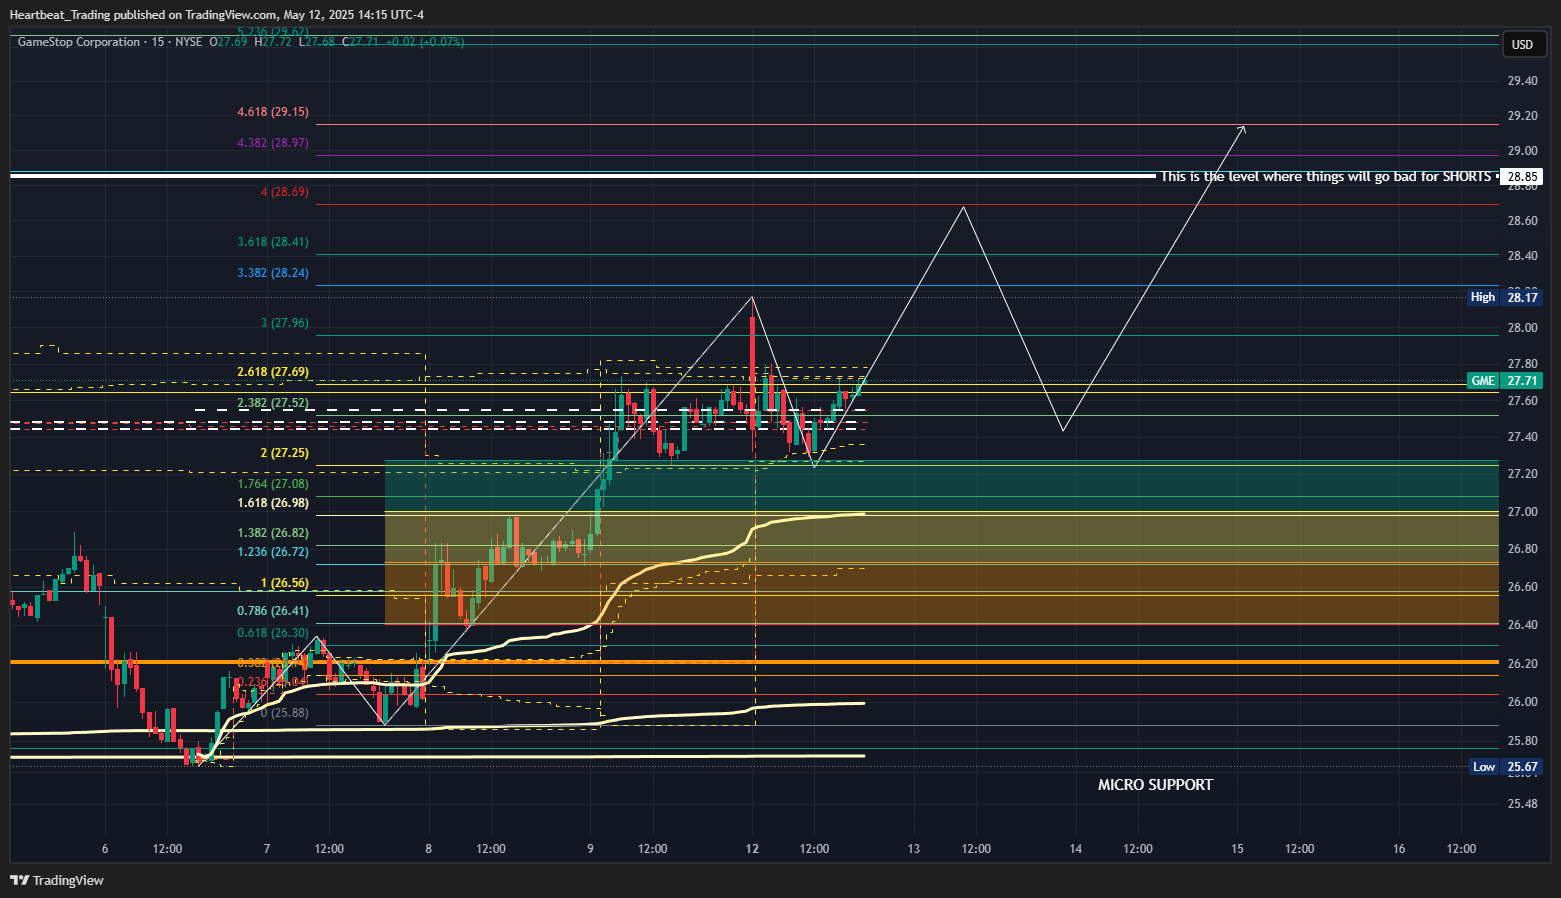Click the published-by header text line
Screen dimensions: 1561x898
pos(217,15)
